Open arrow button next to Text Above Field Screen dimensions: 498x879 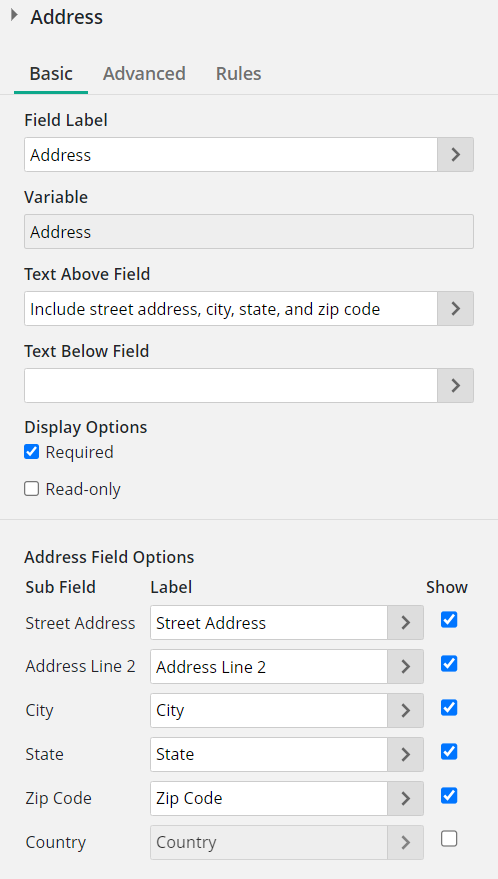pyautogui.click(x=455, y=308)
